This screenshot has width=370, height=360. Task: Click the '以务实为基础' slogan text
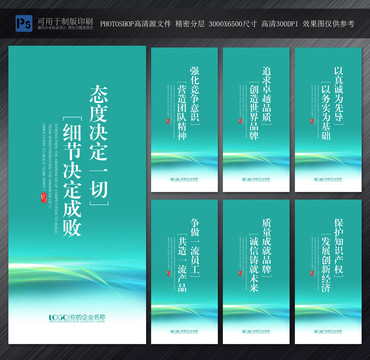[x=326, y=112]
